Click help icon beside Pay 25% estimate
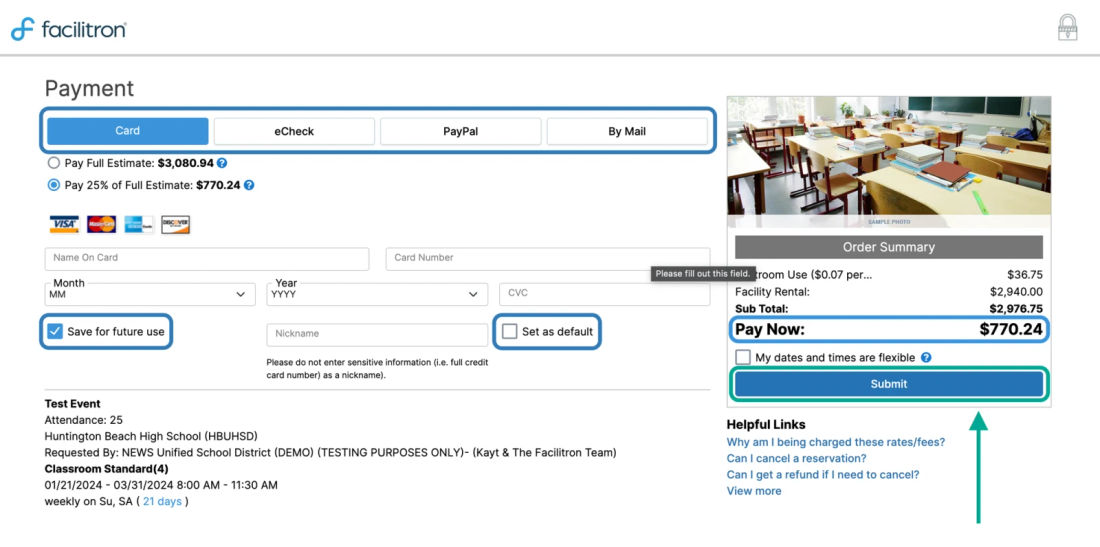The width and height of the screenshot is (1100, 547). (x=248, y=185)
